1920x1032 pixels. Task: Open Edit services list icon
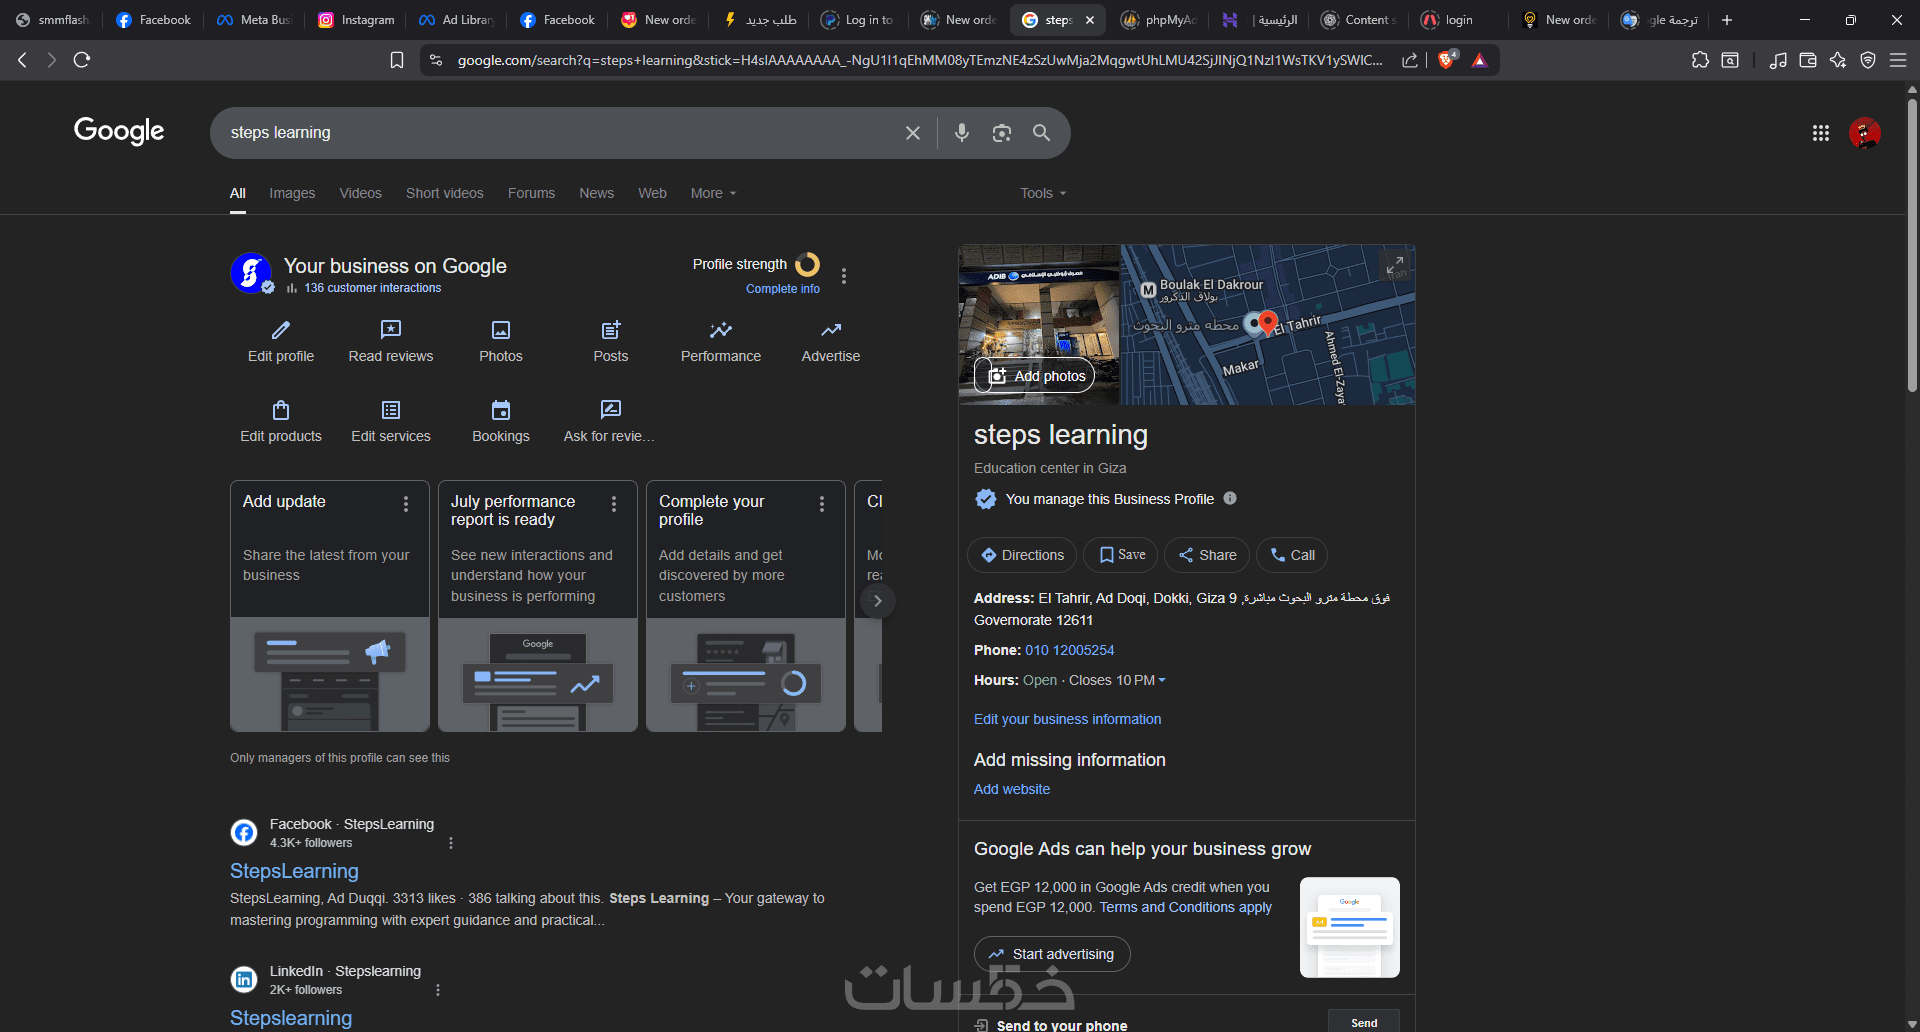(x=391, y=410)
